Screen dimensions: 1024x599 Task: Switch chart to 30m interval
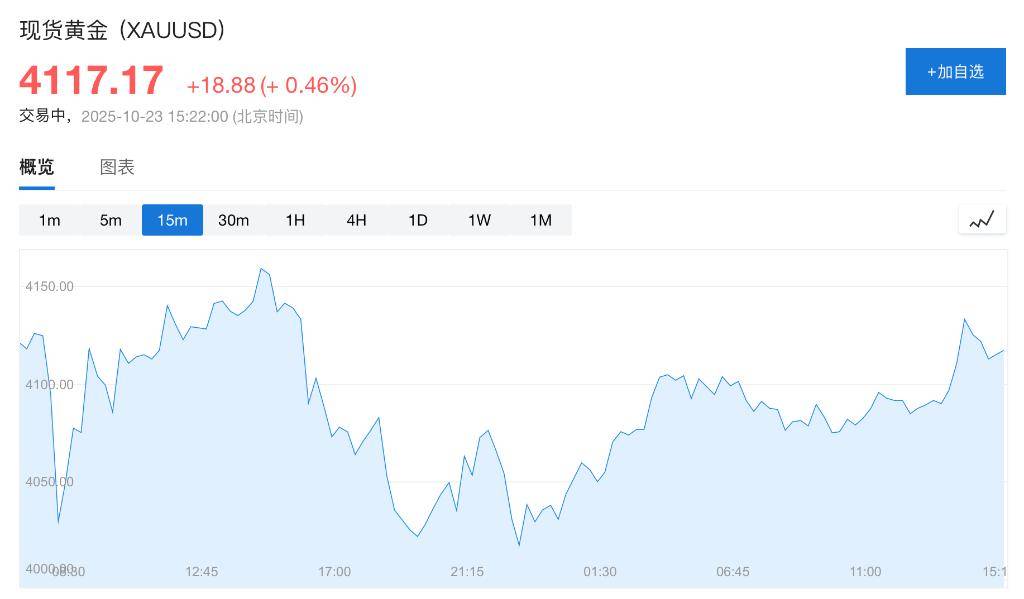coord(233,220)
